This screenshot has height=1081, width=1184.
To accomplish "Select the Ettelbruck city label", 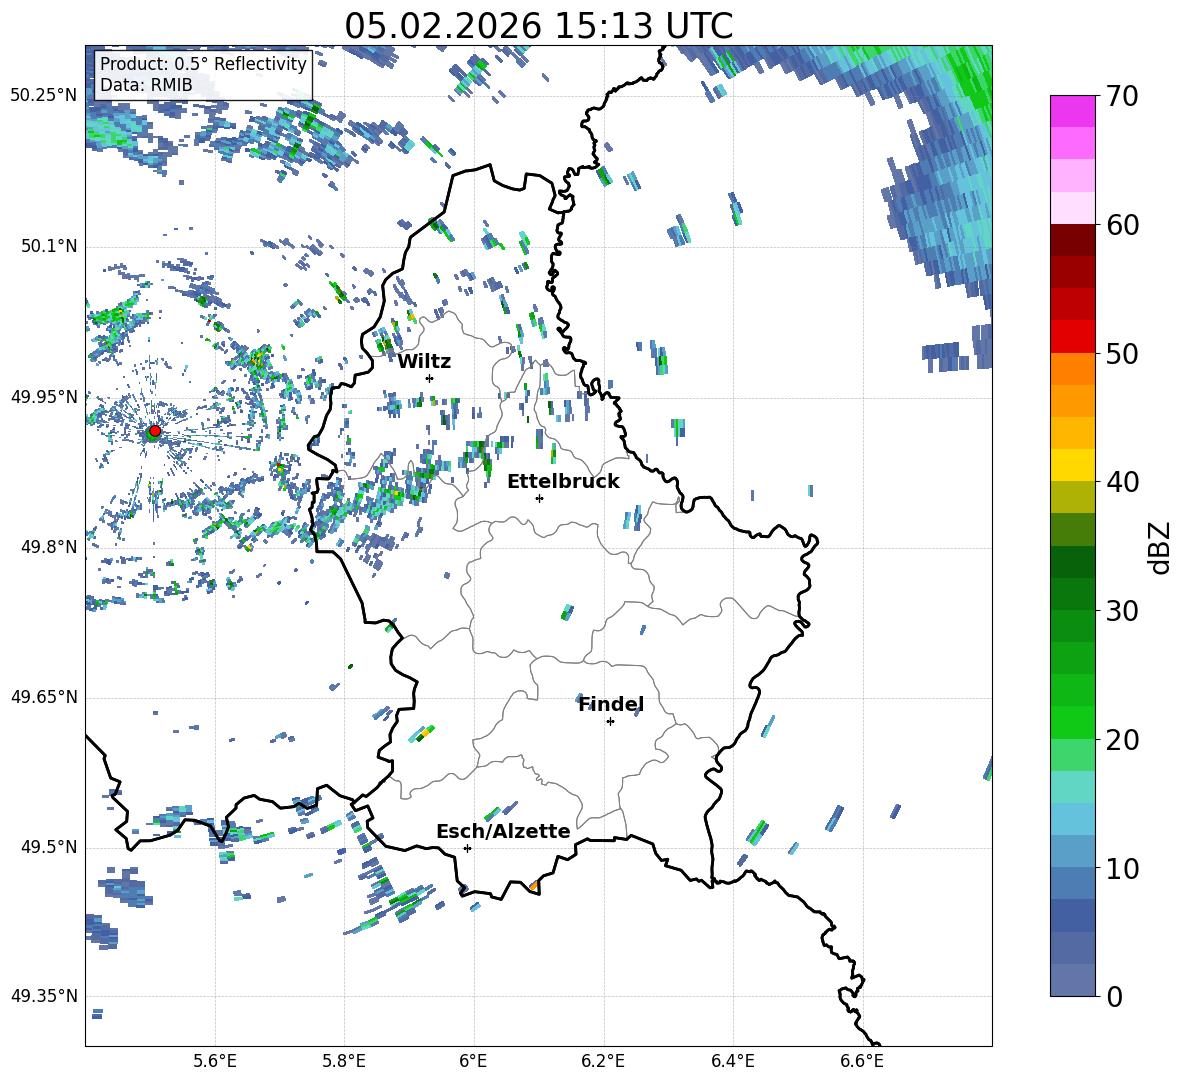I will tap(563, 482).
